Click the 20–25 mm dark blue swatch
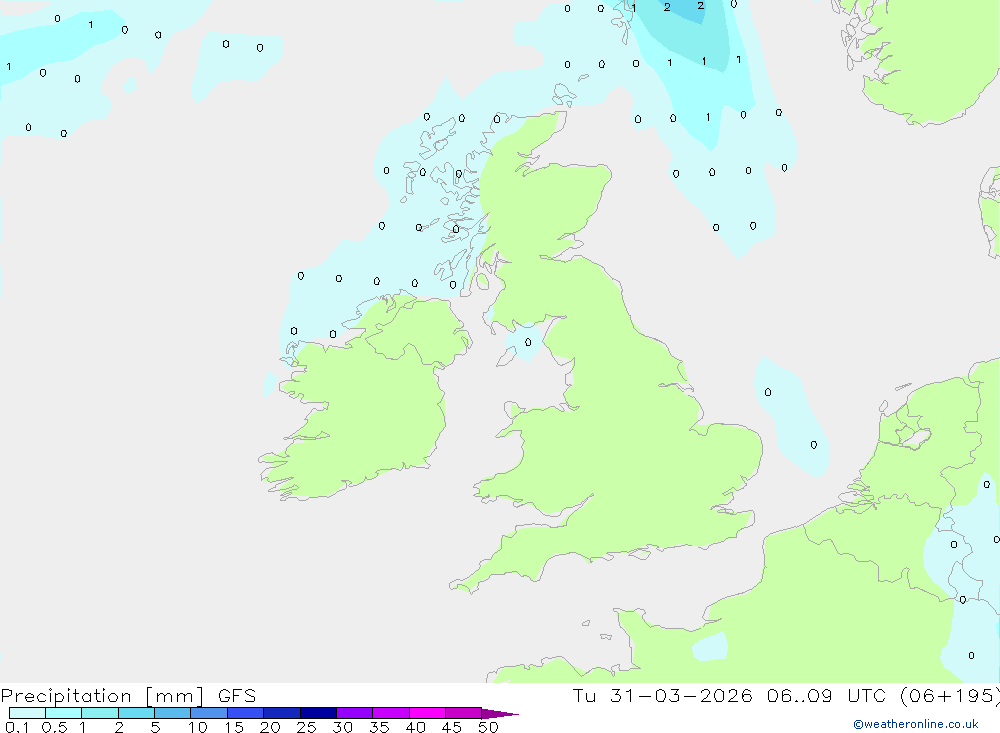 (x=282, y=713)
